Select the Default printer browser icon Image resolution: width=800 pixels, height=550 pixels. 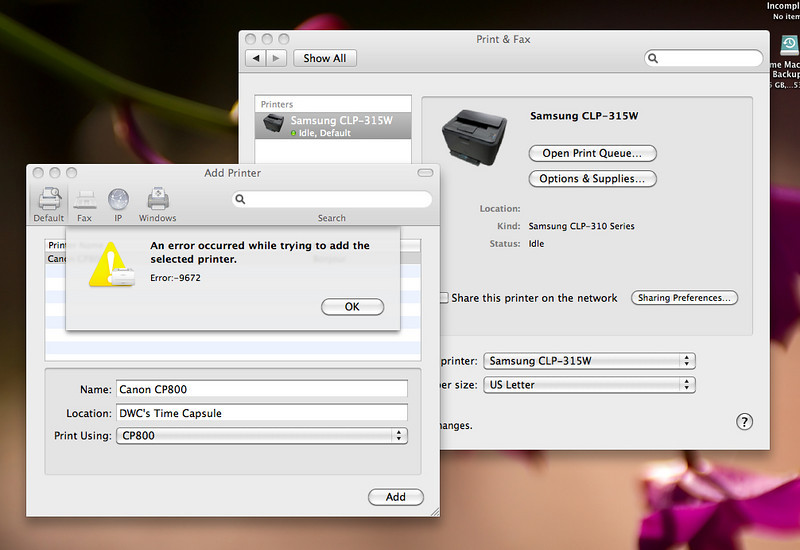(x=49, y=199)
